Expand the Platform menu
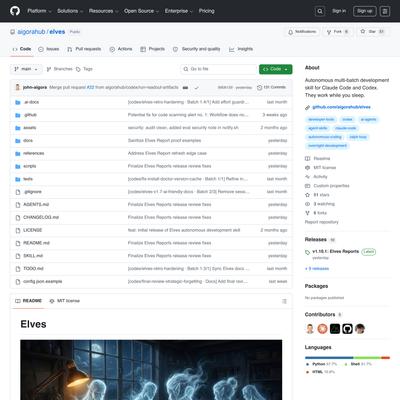 (x=39, y=11)
